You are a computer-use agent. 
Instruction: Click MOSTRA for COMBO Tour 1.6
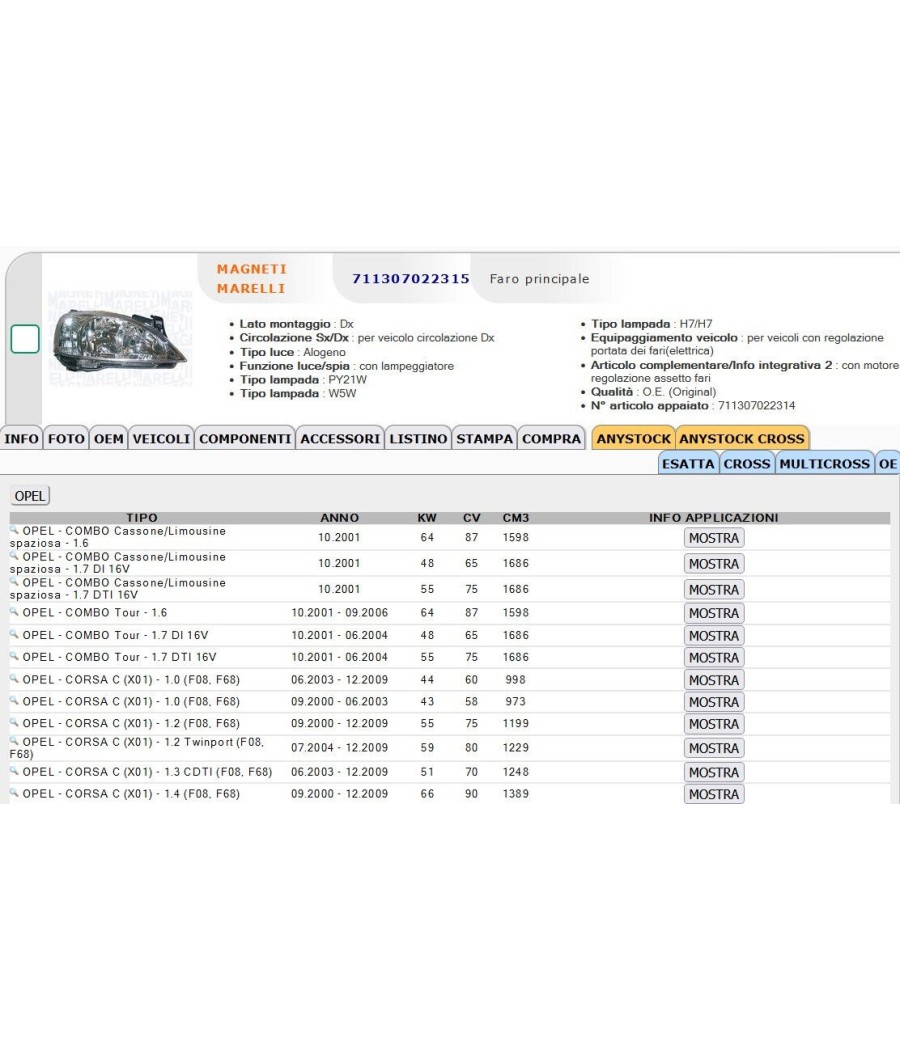pos(714,613)
